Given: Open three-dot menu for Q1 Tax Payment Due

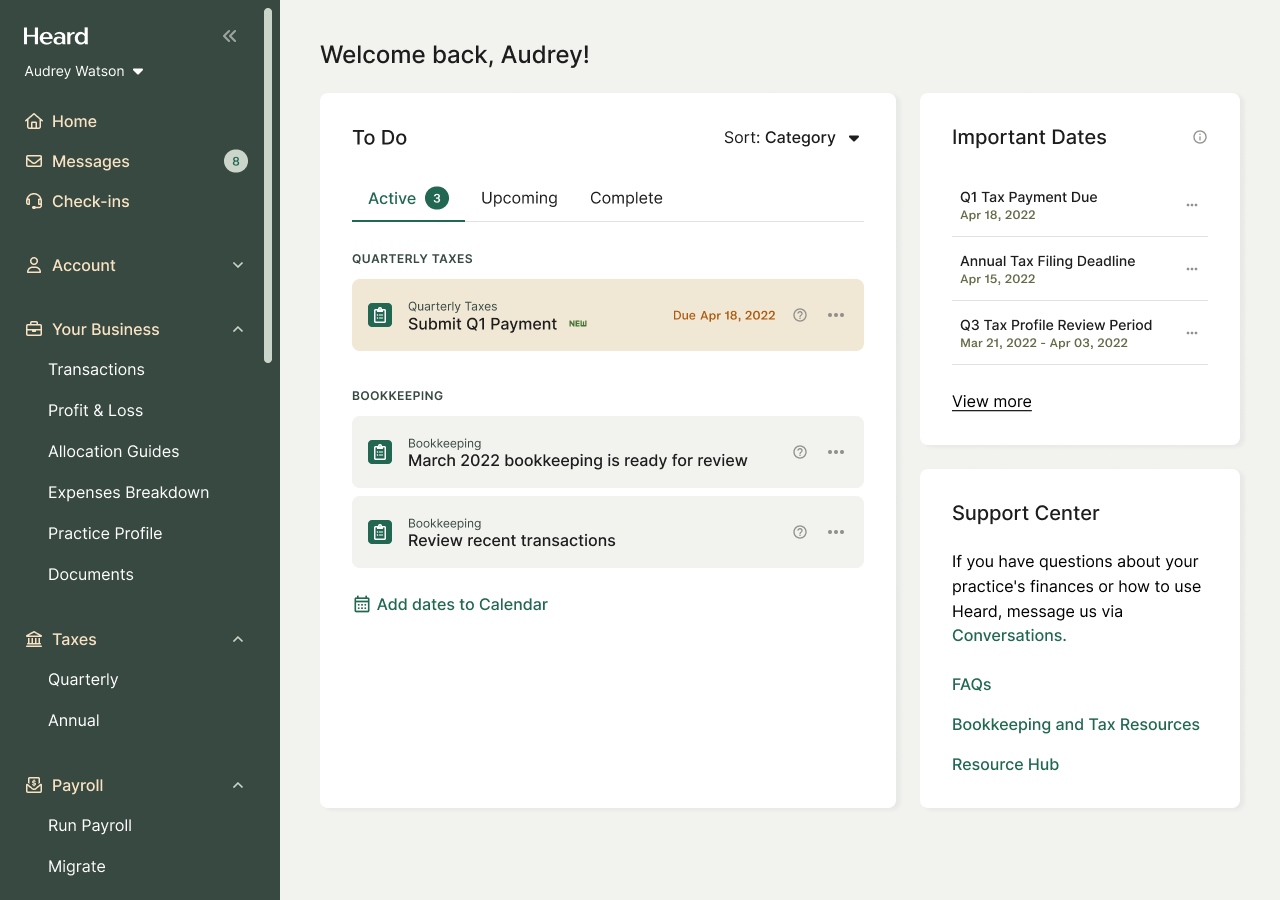Looking at the screenshot, I should (1192, 205).
